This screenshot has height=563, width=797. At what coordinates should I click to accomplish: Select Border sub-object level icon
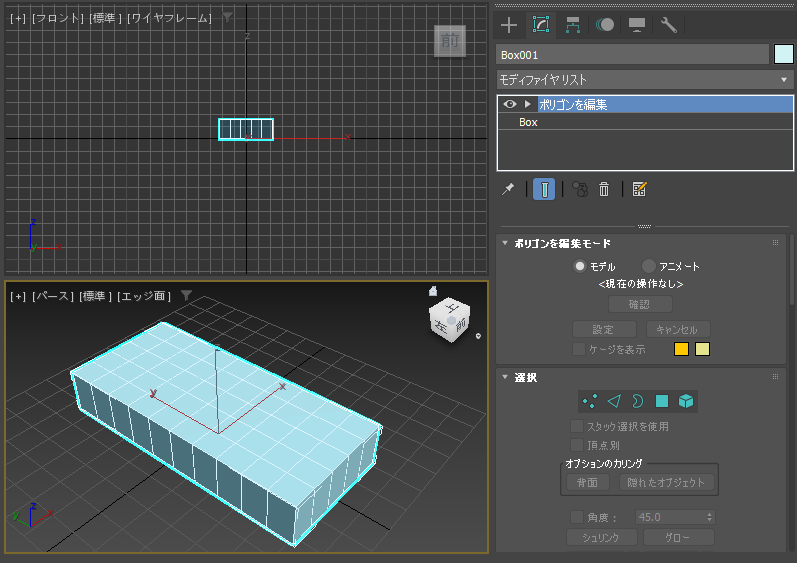click(x=637, y=401)
